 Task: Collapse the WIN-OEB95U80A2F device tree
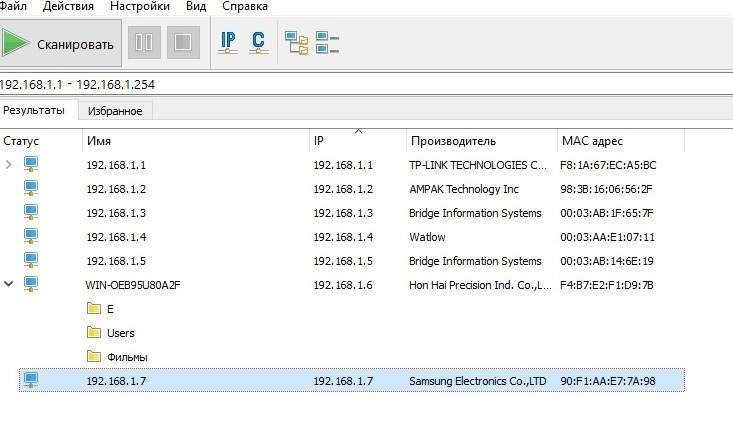pyautogui.click(x=9, y=284)
